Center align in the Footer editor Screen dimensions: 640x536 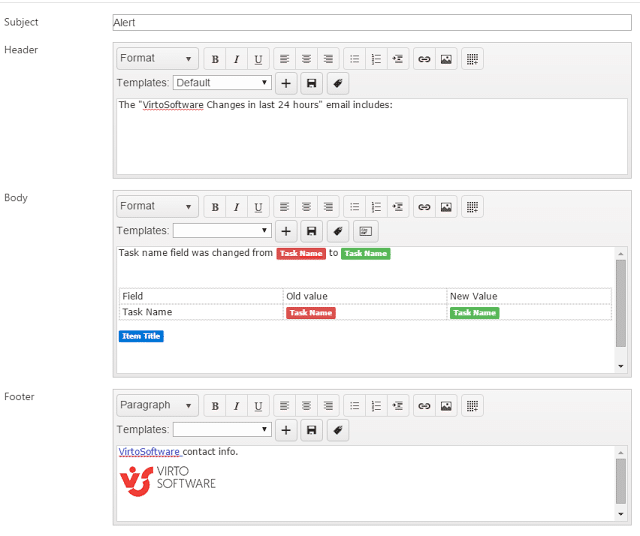tap(306, 406)
